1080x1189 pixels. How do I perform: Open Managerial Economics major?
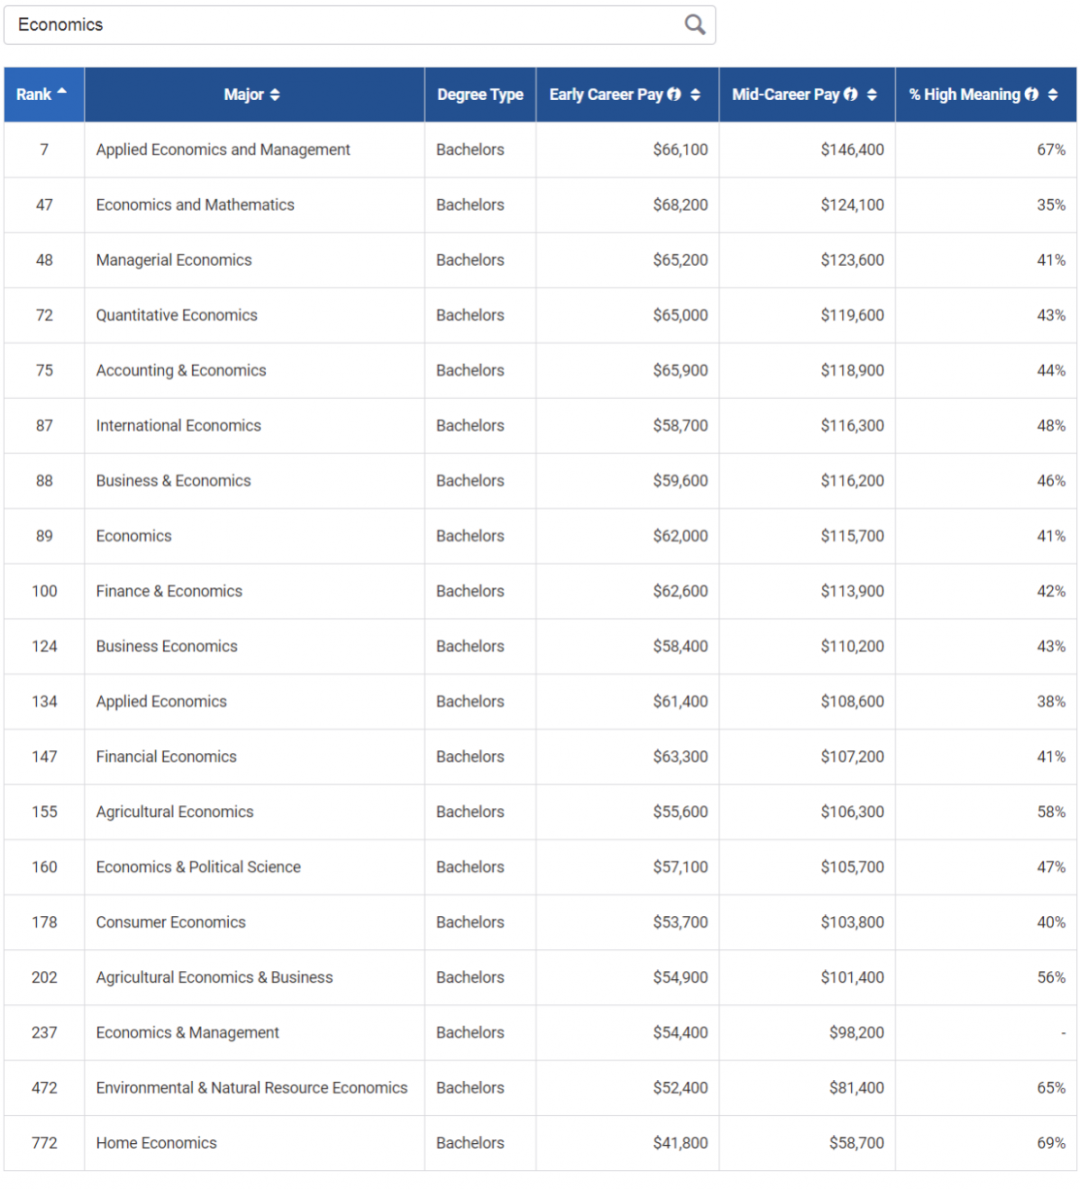[x=174, y=260]
